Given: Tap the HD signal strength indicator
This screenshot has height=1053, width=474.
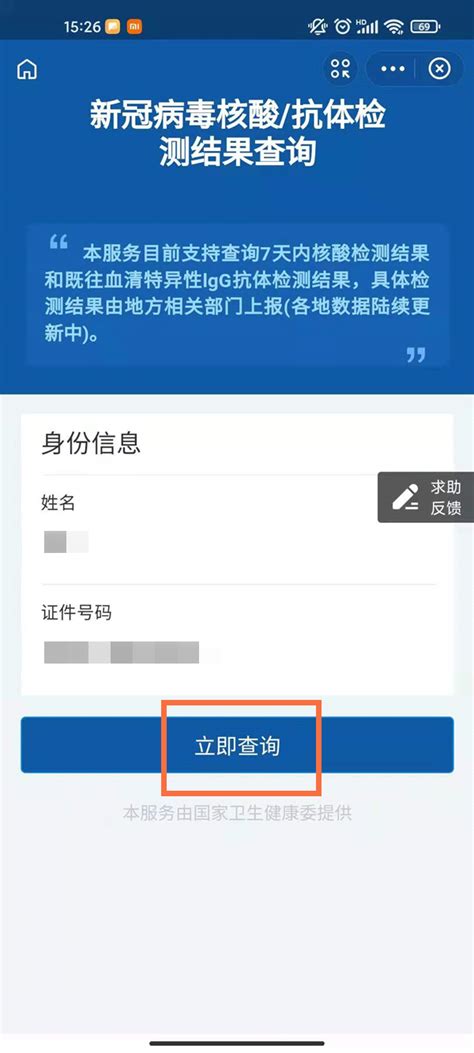Looking at the screenshot, I should coord(367,27).
